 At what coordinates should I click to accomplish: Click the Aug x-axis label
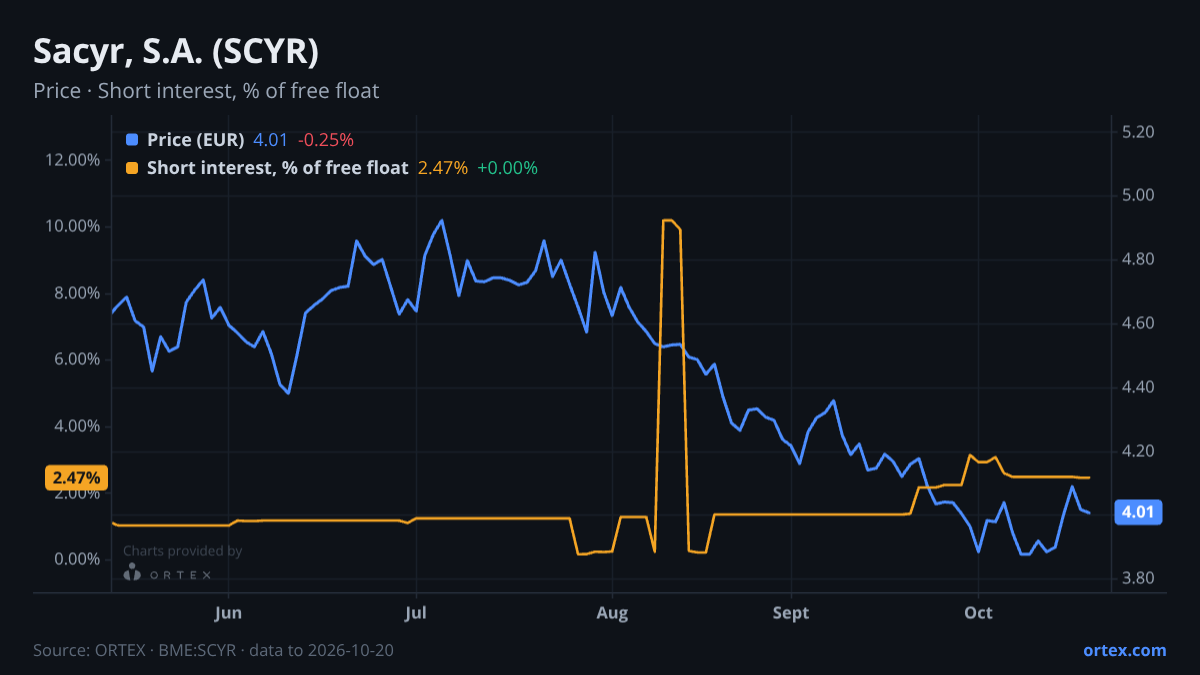point(612,613)
